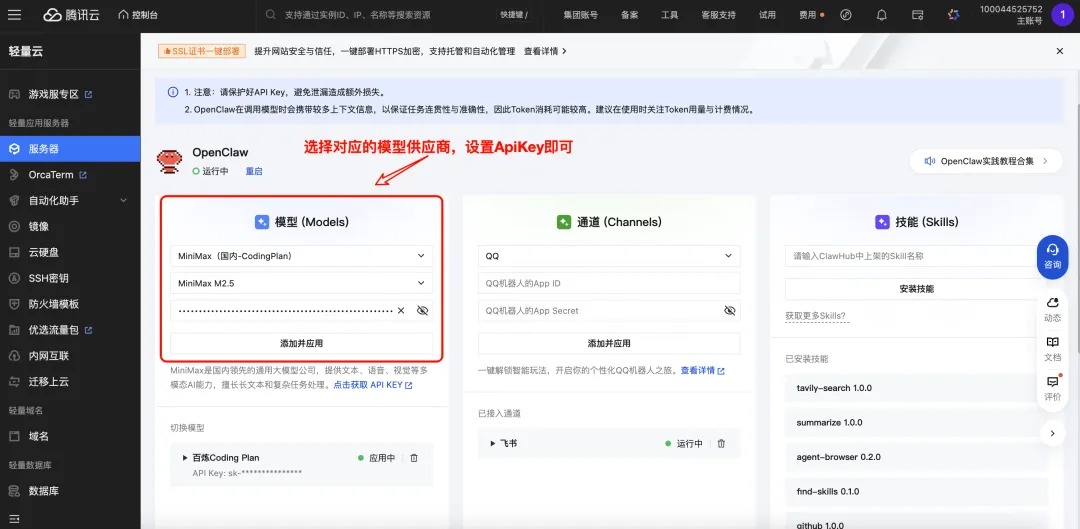Viewport: 1080px width, 529px height.
Task: Open the MiniMax M2.5 model dropdown
Action: pyautogui.click(x=302, y=283)
